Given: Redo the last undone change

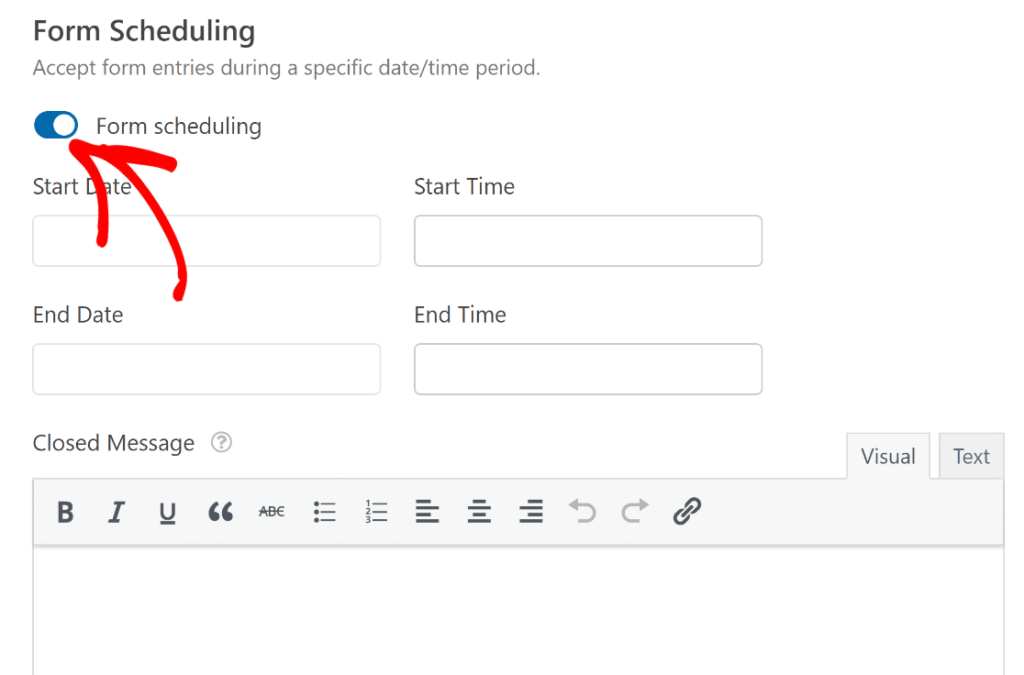Looking at the screenshot, I should coord(633,512).
